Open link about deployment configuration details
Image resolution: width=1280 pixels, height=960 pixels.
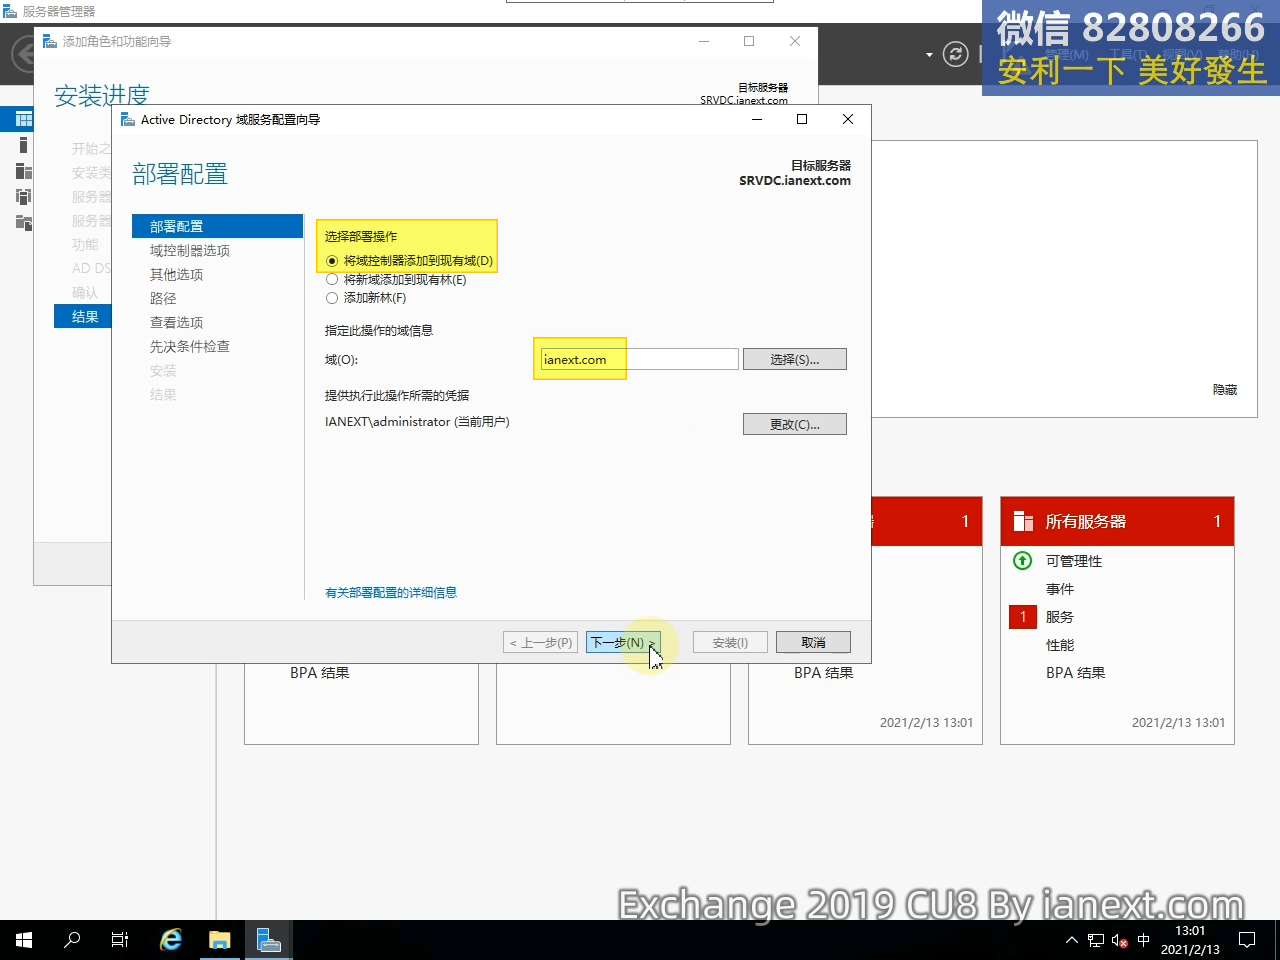pyautogui.click(x=391, y=593)
